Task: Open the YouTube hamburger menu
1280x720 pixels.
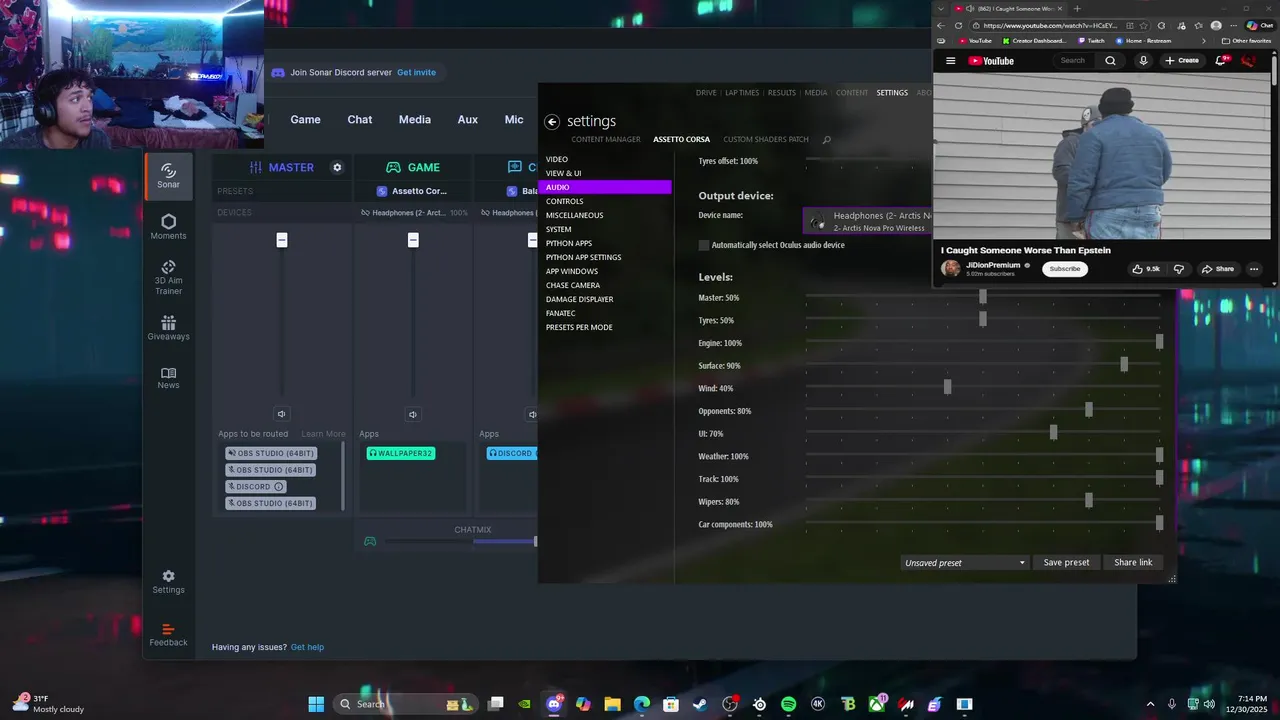Action: tap(950, 61)
